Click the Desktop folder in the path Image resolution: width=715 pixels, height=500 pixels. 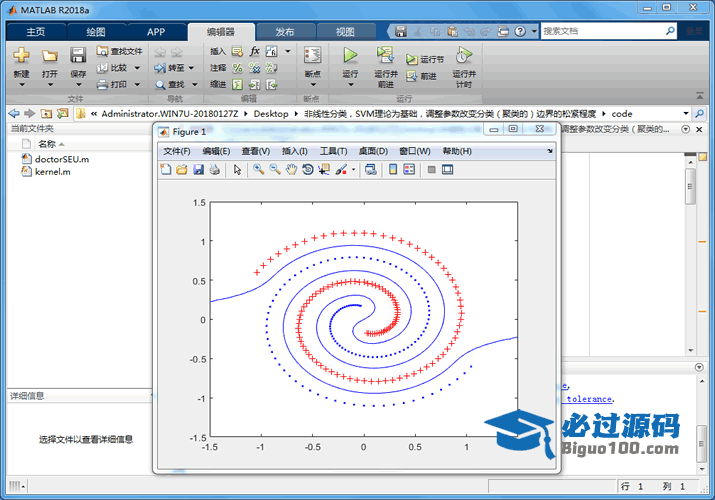271,113
